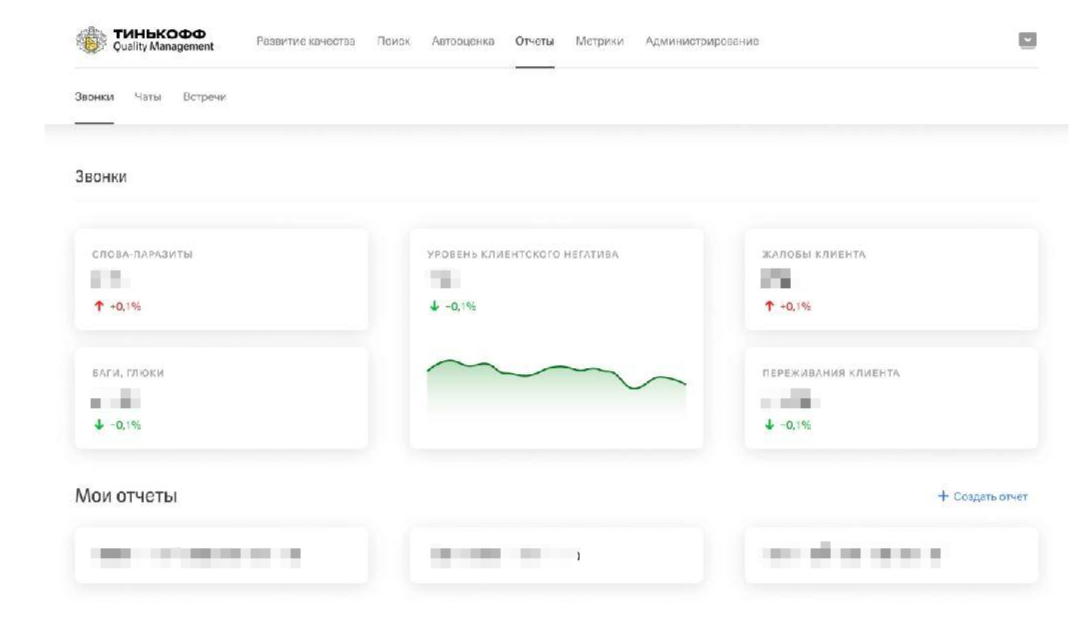
Task: Click the plus icon next to Создать отчет
Action: [942, 497]
